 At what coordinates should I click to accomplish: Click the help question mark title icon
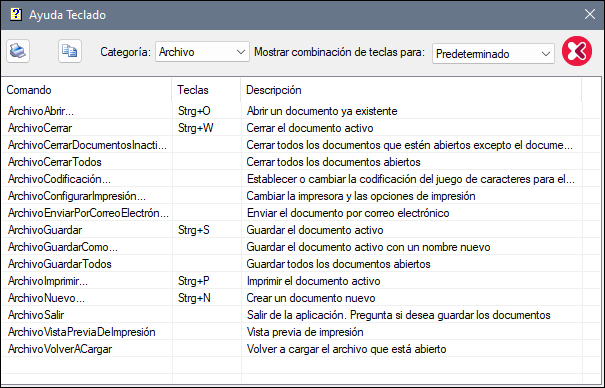(x=15, y=15)
